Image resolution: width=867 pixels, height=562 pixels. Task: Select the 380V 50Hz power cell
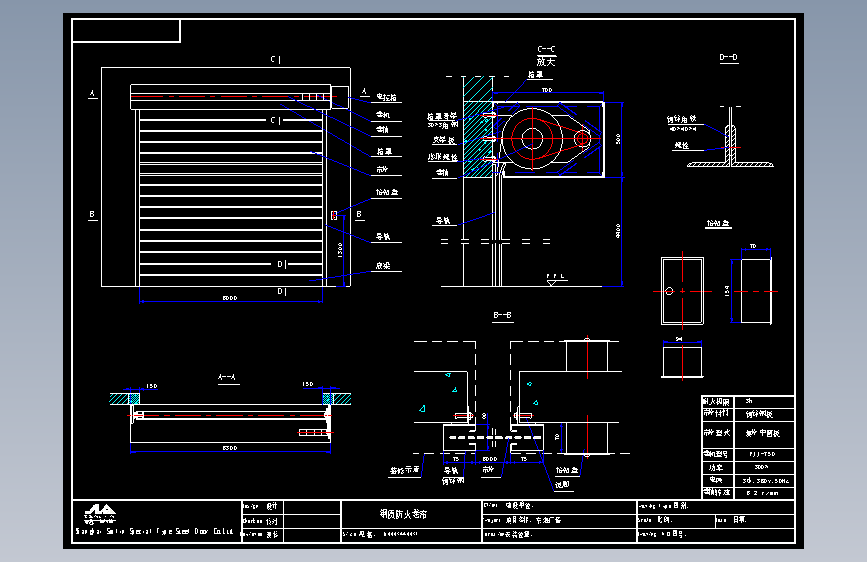(x=765, y=481)
